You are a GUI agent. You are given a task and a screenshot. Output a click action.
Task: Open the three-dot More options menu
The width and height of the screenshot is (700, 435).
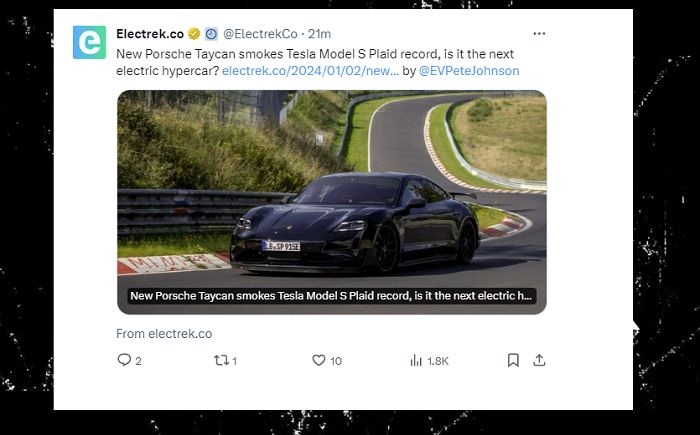click(x=539, y=33)
